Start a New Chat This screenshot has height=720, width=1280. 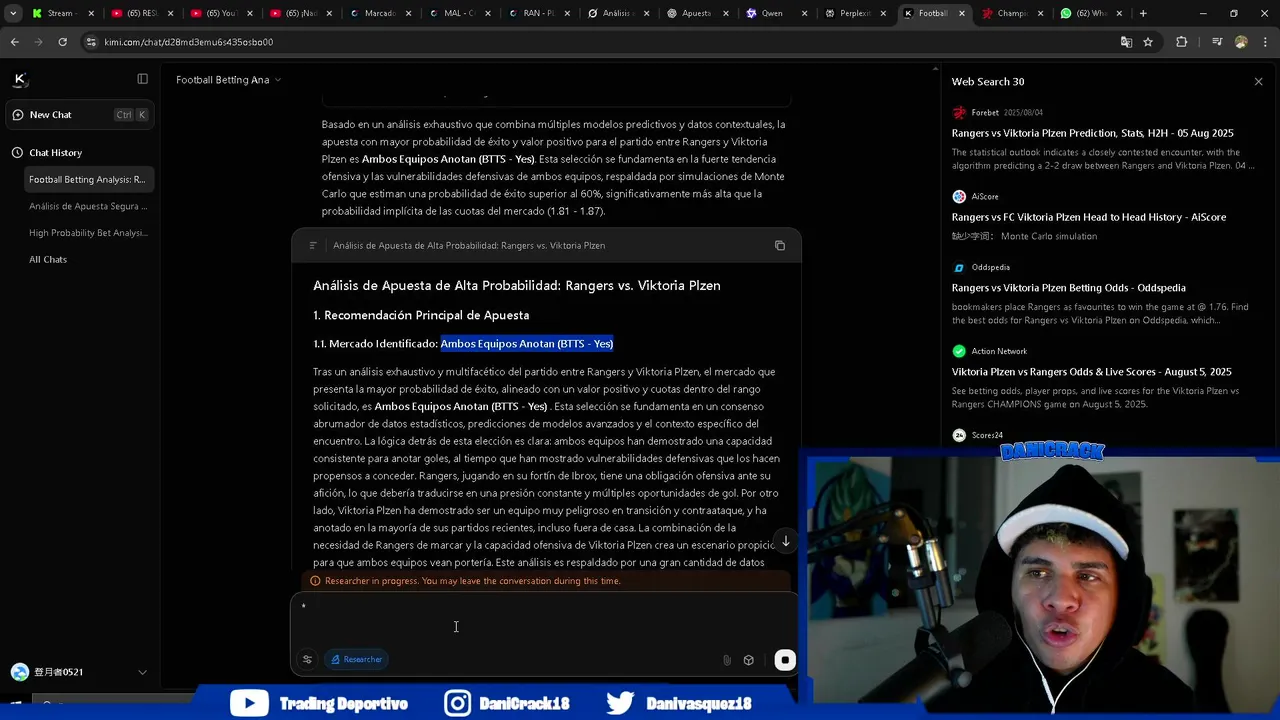[80, 115]
